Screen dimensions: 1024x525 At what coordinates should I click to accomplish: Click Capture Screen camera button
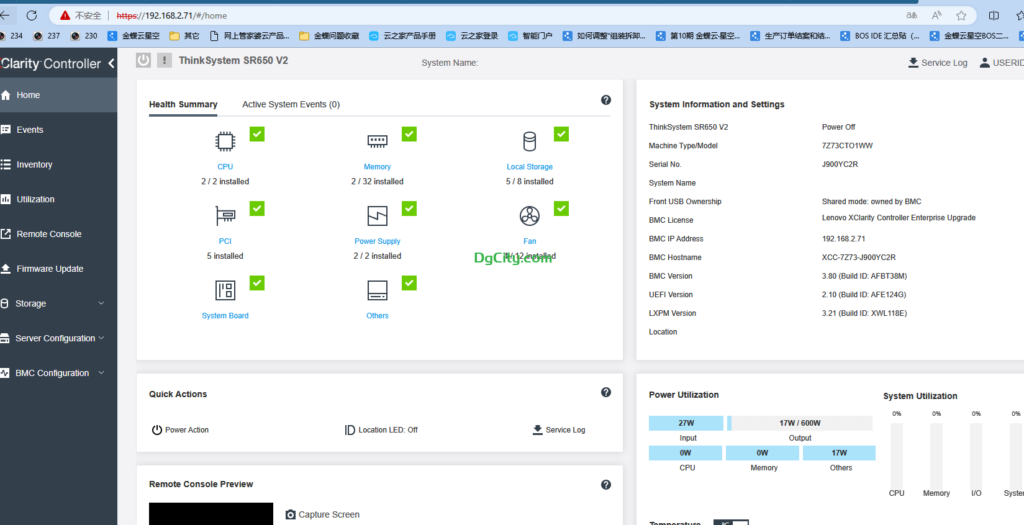tap(323, 515)
